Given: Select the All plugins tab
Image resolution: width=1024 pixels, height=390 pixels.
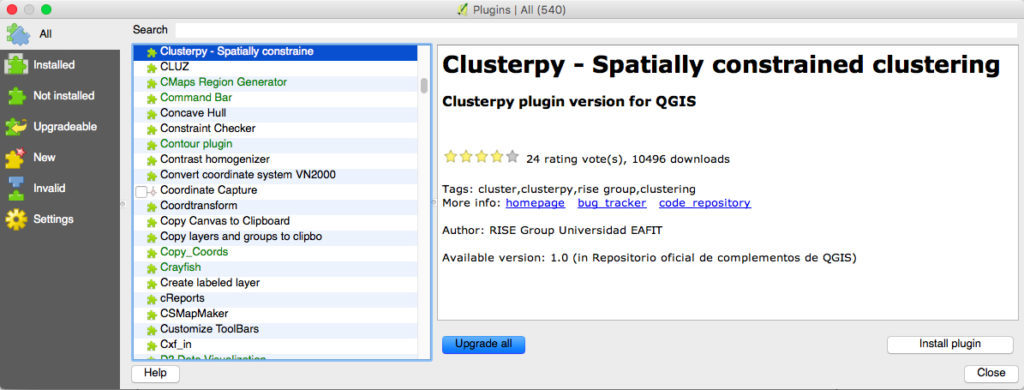Looking at the screenshot, I should [x=60, y=34].
